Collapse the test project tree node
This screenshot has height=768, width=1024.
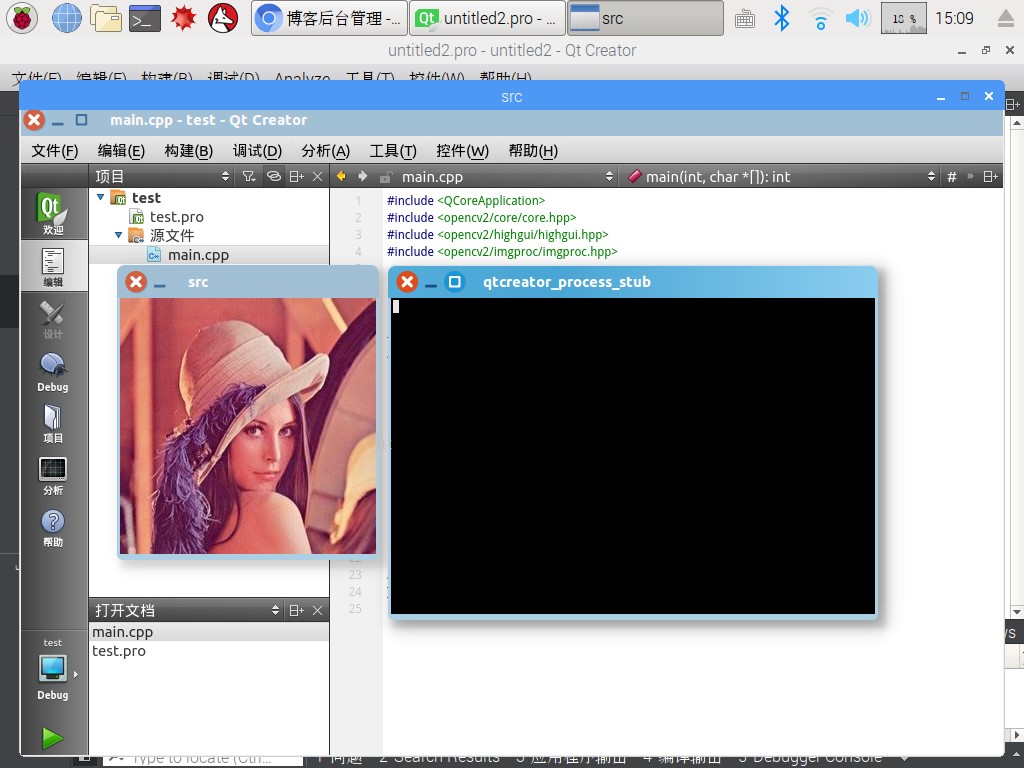click(x=101, y=197)
